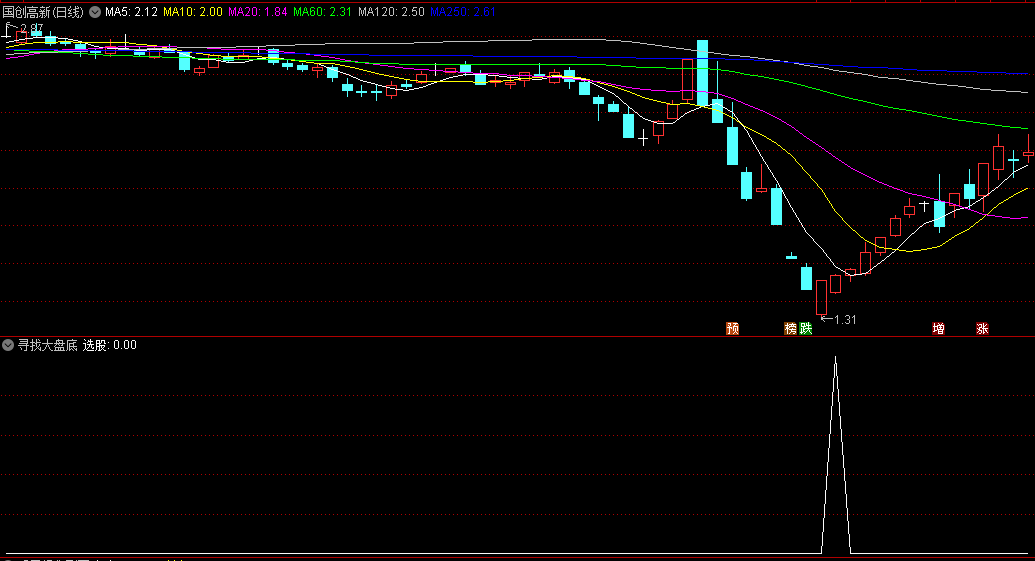Click the 预 event marker icon
This screenshot has width=1035, height=561.
click(x=732, y=329)
